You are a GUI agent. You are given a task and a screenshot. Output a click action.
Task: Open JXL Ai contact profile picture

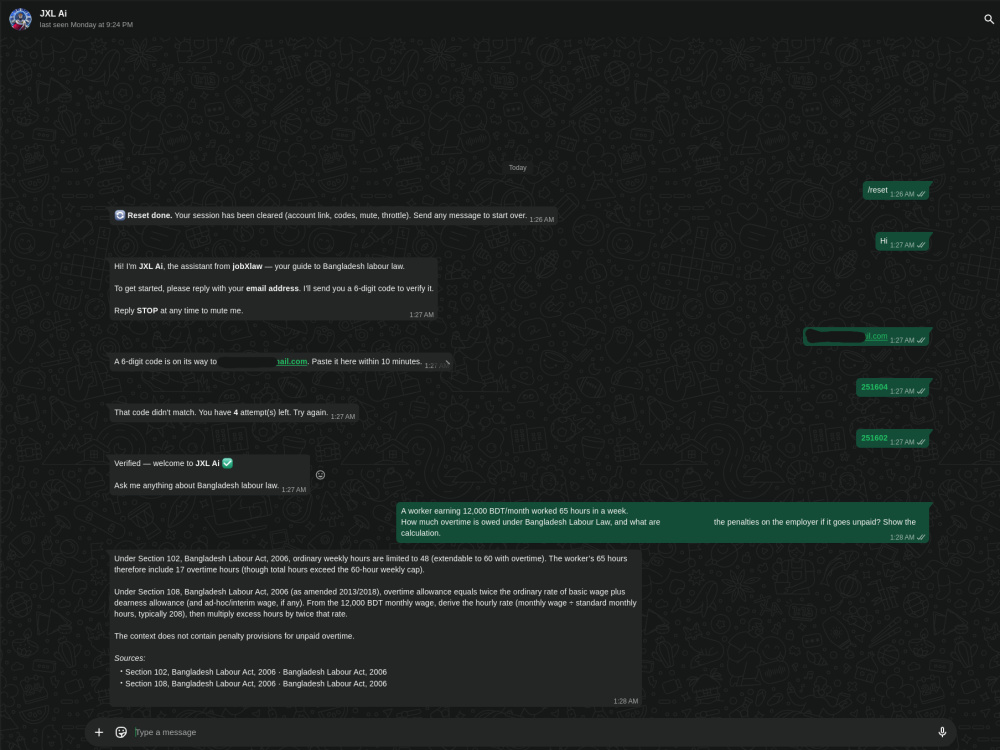tap(20, 18)
